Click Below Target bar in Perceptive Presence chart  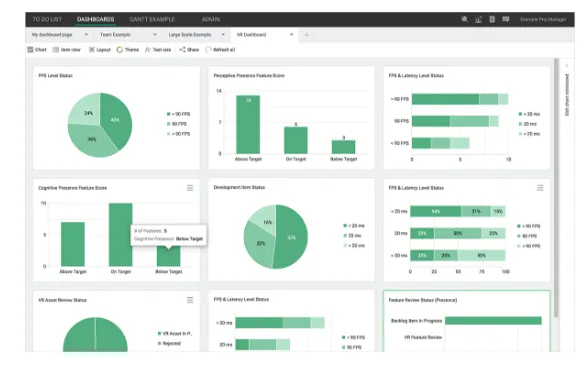click(x=344, y=147)
